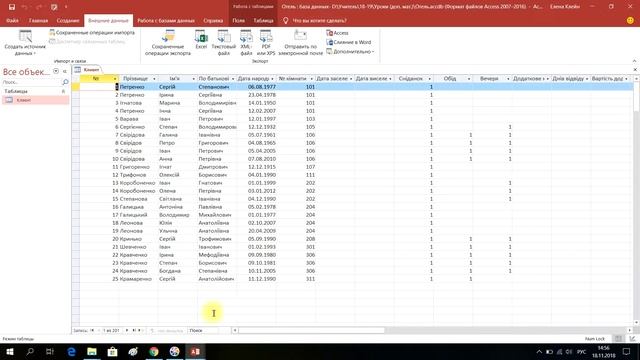Select the Клиент table in navigation pane

pos(36,100)
